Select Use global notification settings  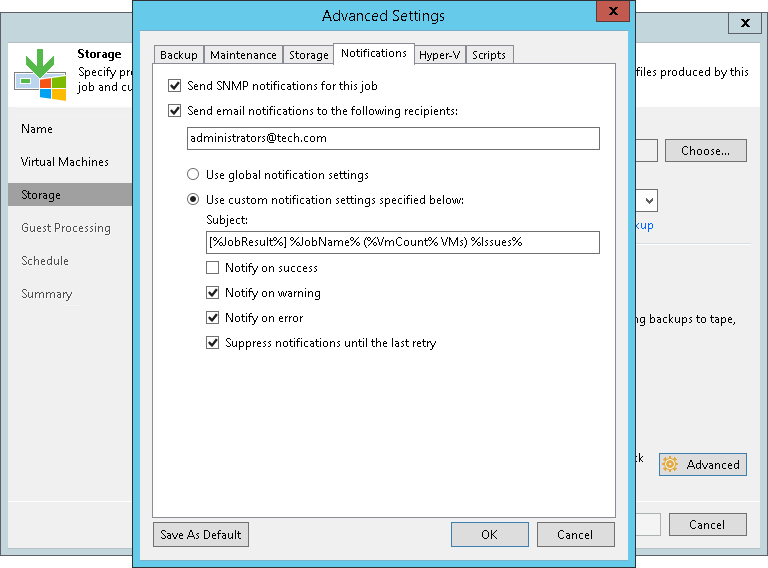click(193, 174)
